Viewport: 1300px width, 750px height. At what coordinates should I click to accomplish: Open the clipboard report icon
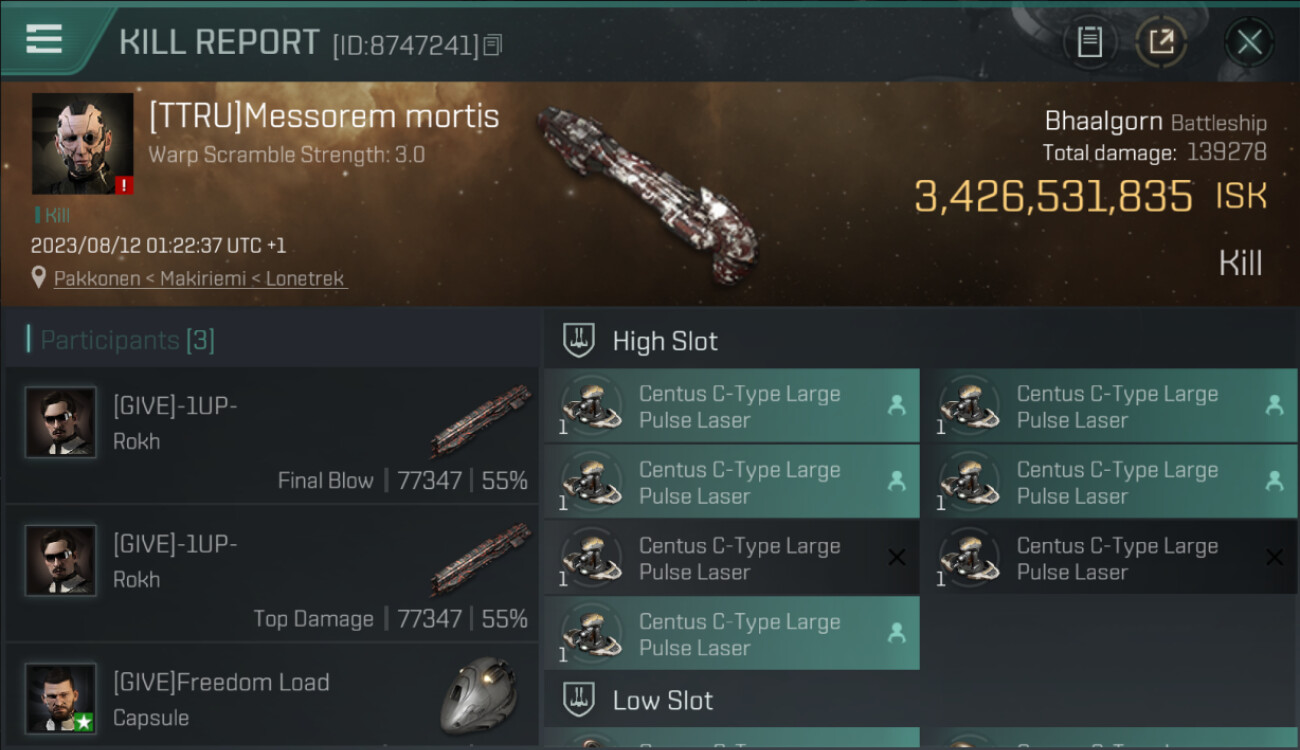(1089, 42)
